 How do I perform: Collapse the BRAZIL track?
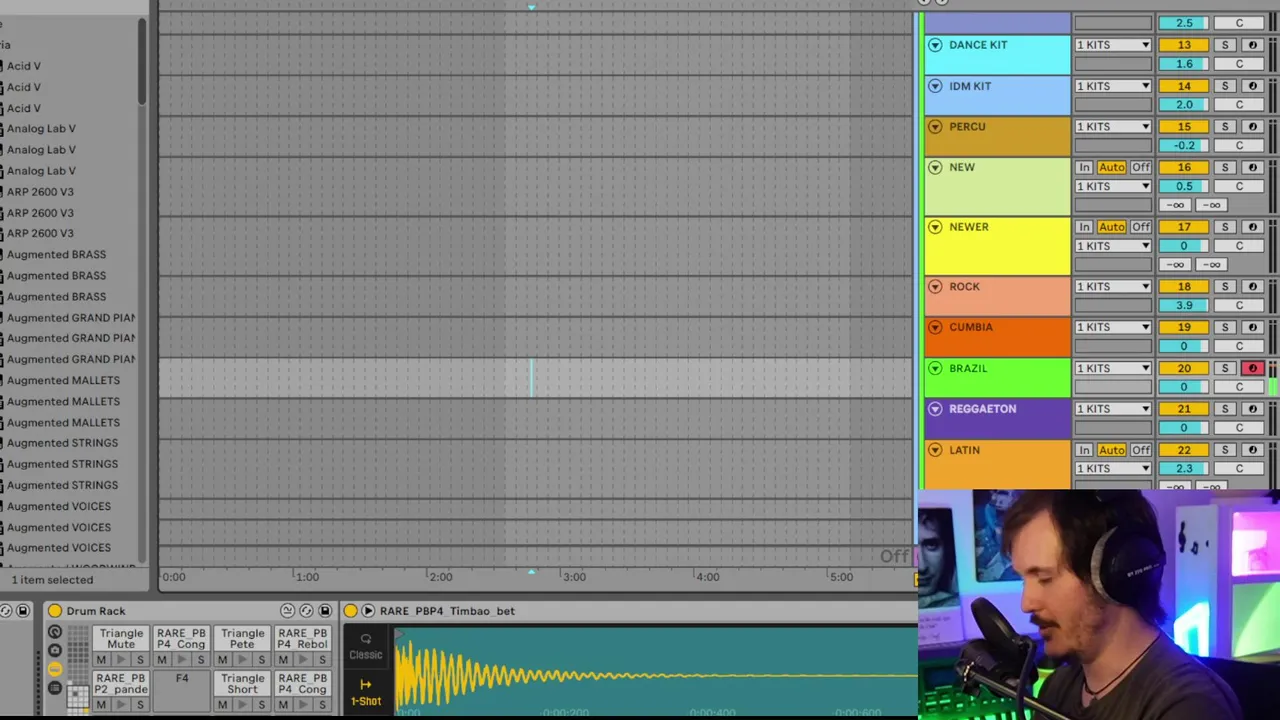point(935,368)
